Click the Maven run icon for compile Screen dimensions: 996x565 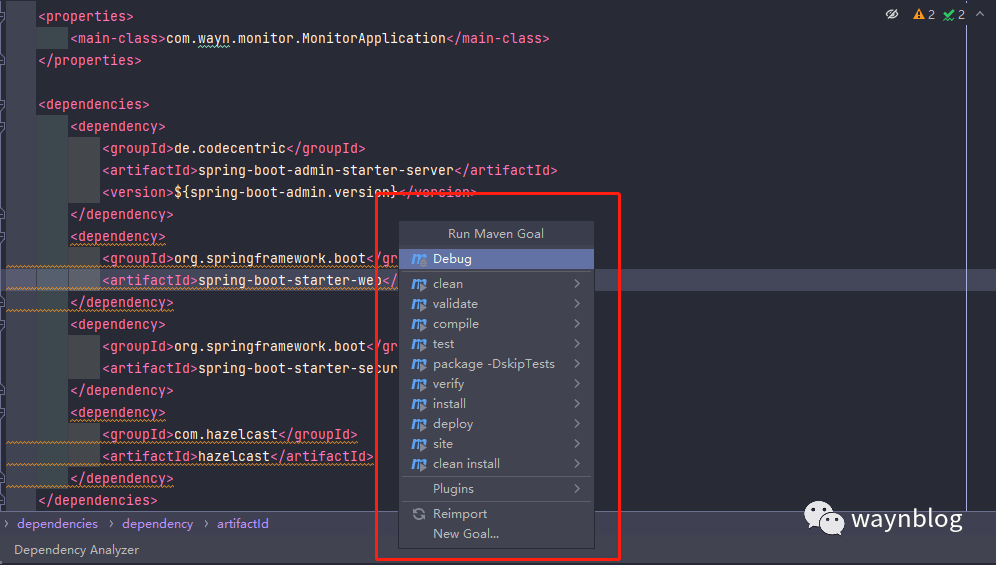(419, 324)
